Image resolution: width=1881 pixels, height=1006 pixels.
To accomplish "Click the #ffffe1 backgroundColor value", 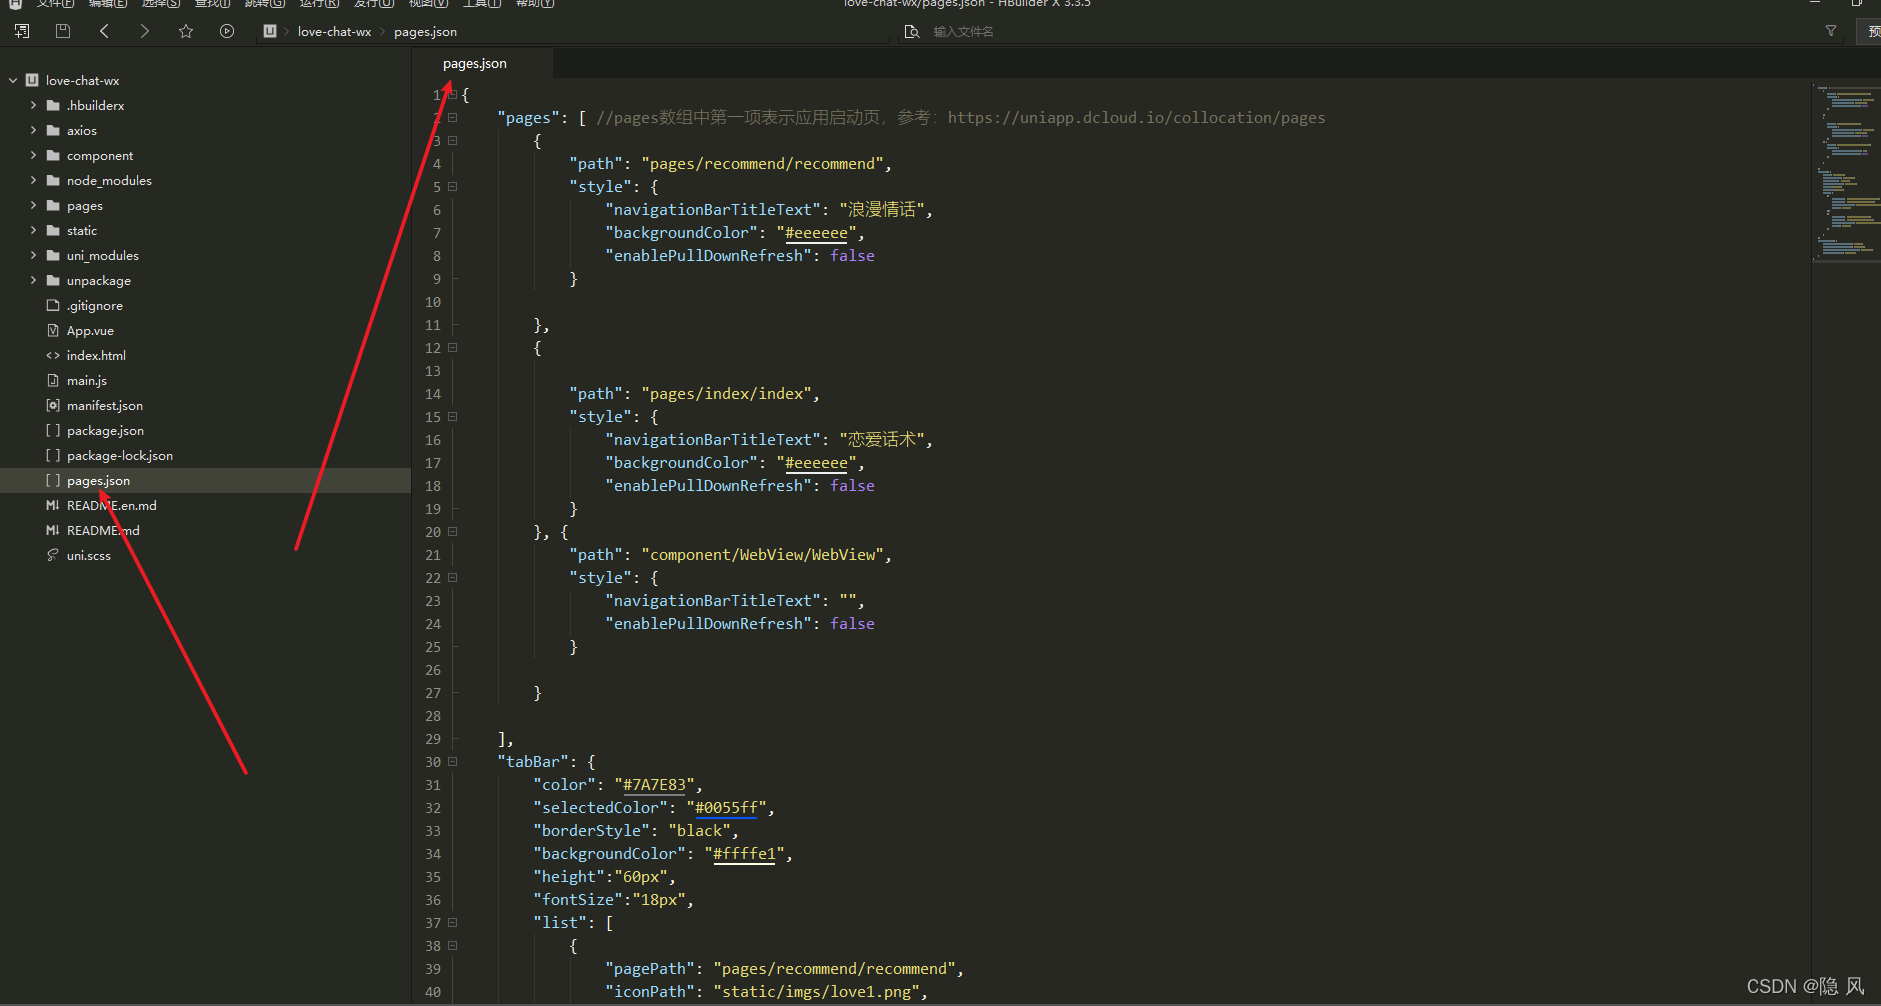I will (744, 854).
